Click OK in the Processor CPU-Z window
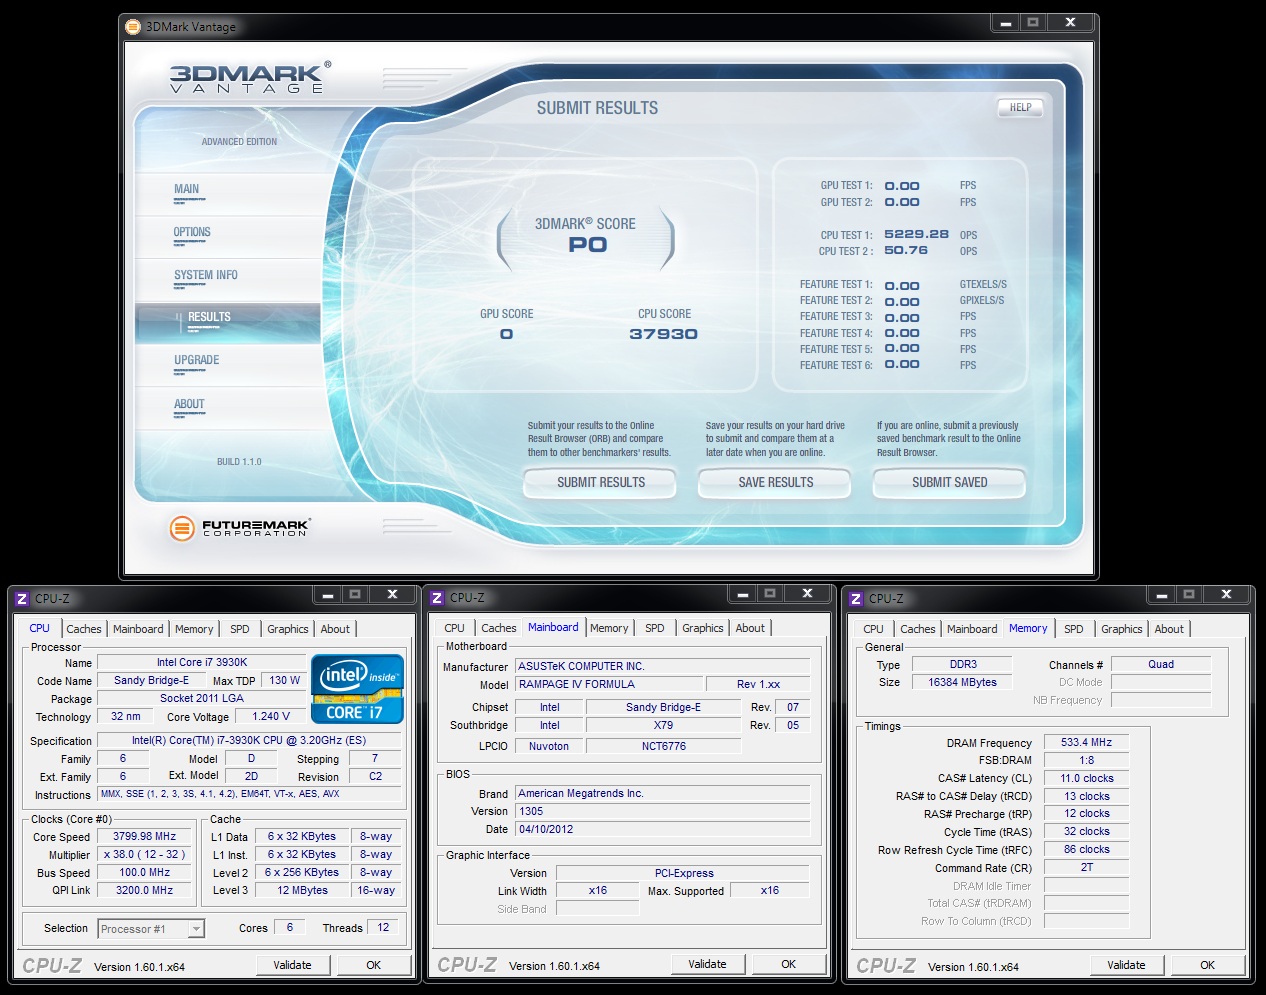Screen dimensions: 1266x995 (x=374, y=965)
